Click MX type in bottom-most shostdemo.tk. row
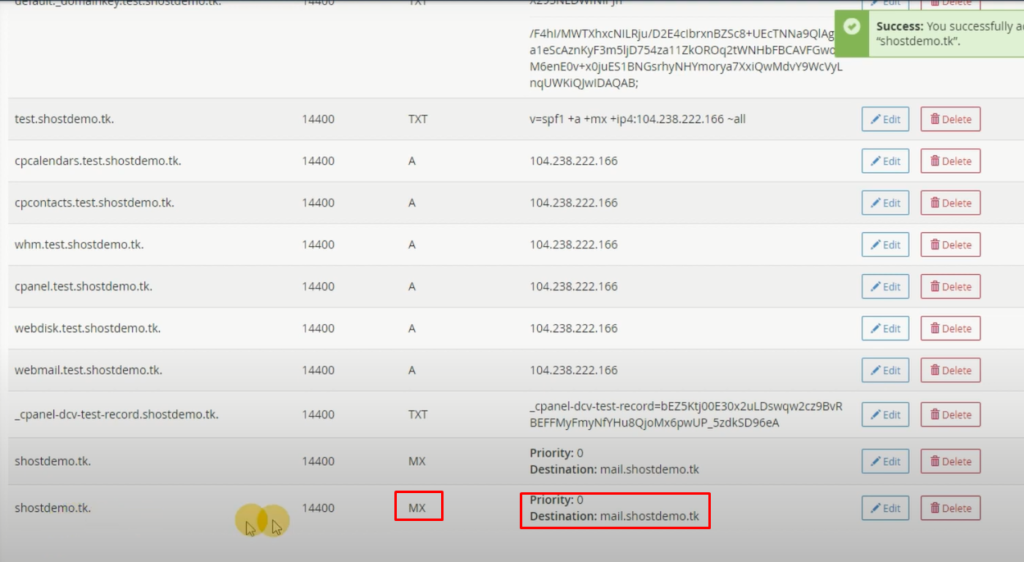 (417, 507)
